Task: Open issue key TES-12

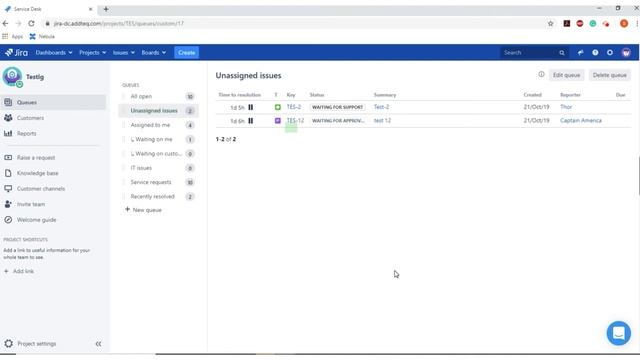Action: pyautogui.click(x=295, y=120)
